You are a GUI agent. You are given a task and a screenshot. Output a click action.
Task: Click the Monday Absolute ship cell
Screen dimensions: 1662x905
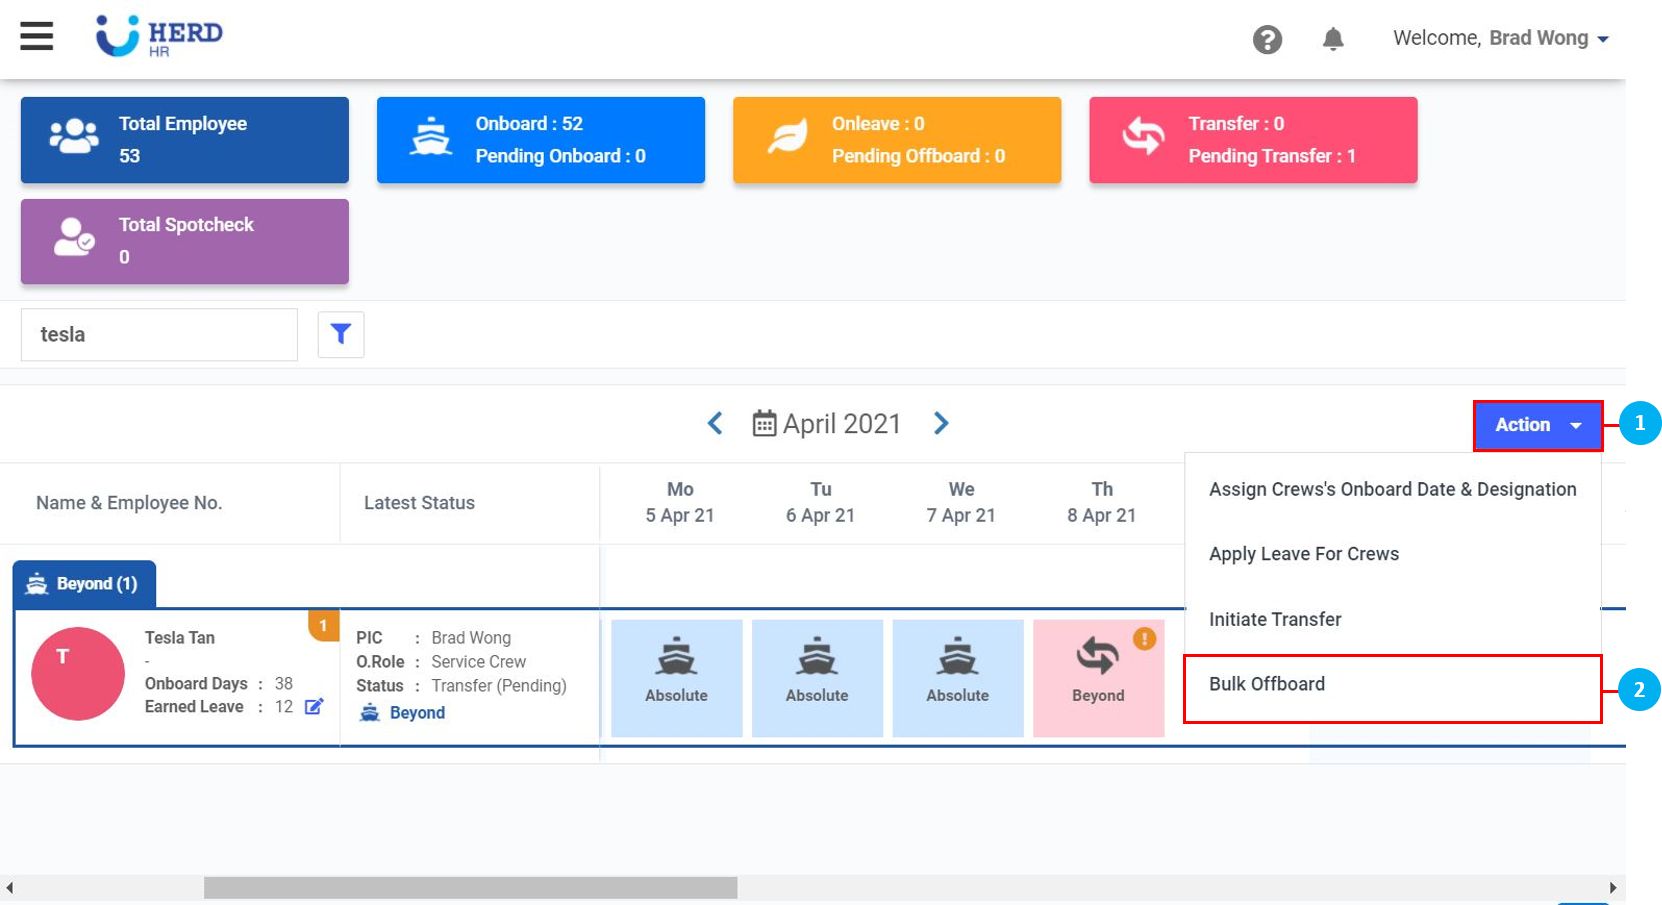pyautogui.click(x=676, y=677)
